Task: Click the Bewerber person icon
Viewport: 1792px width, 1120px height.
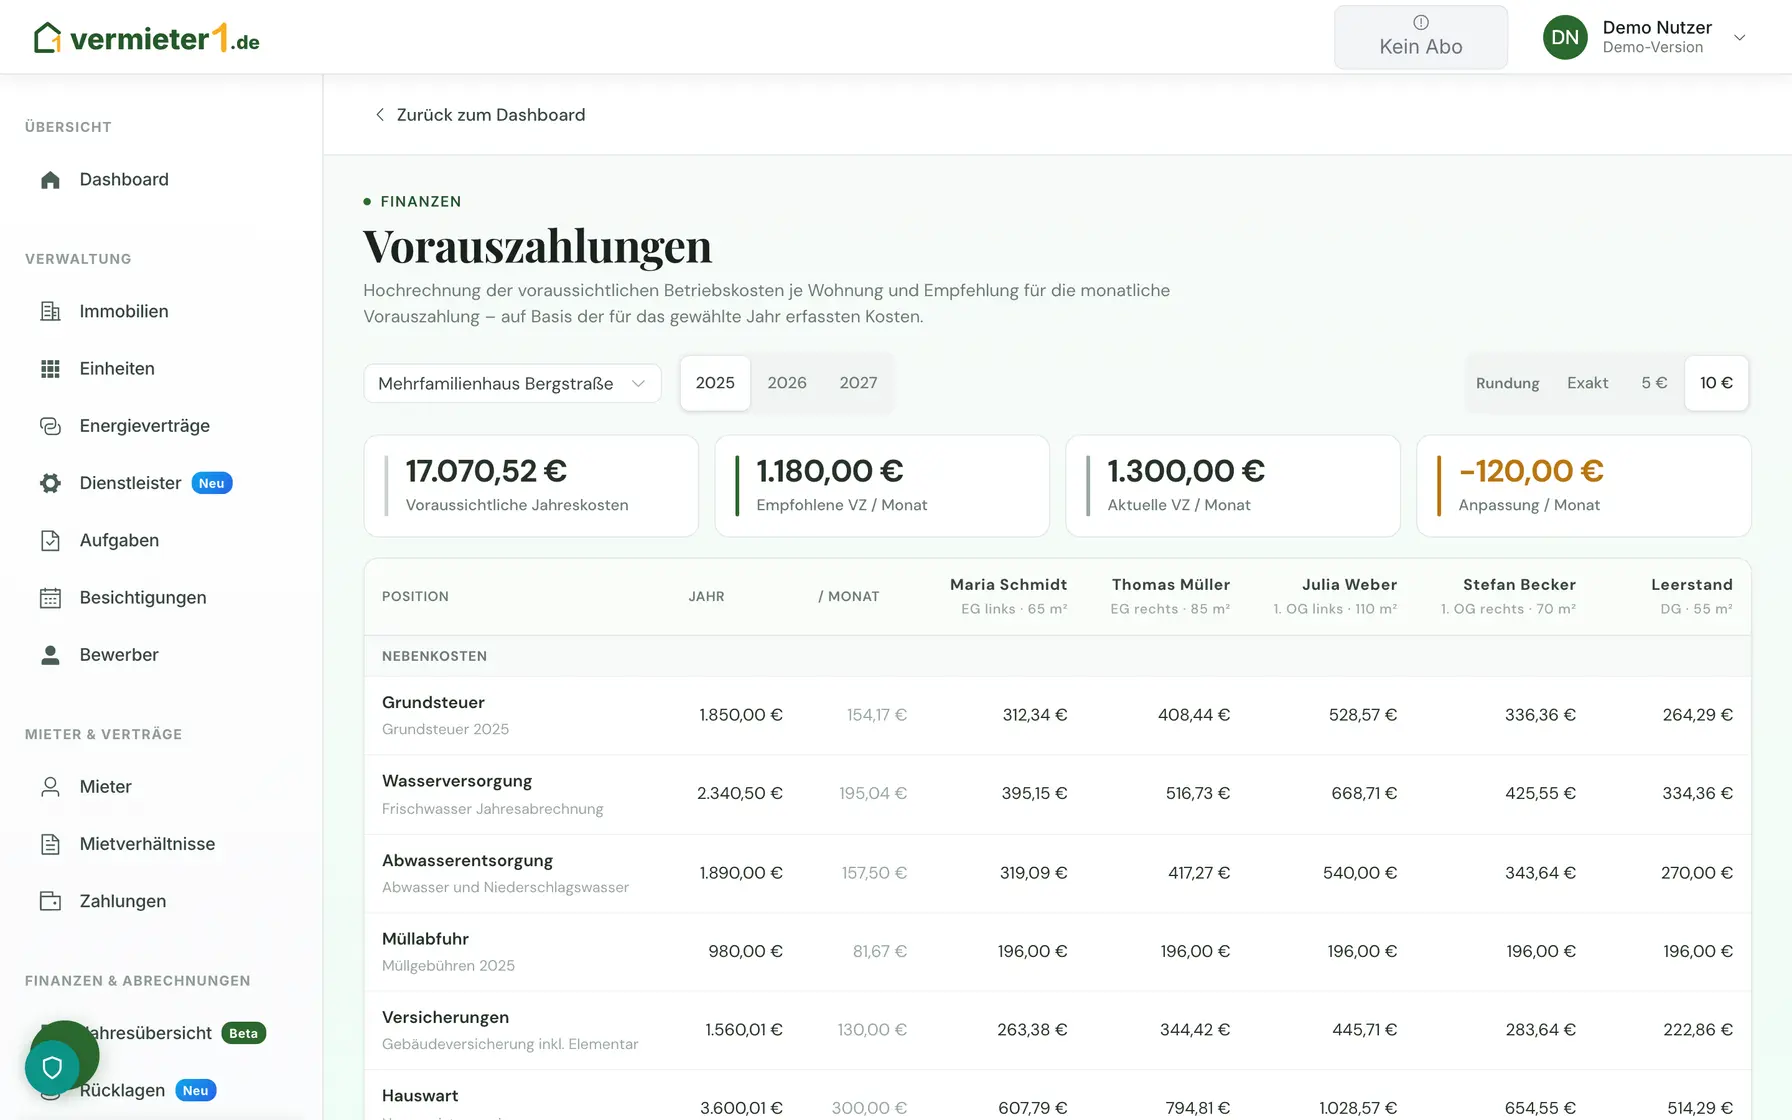Action: pos(50,655)
